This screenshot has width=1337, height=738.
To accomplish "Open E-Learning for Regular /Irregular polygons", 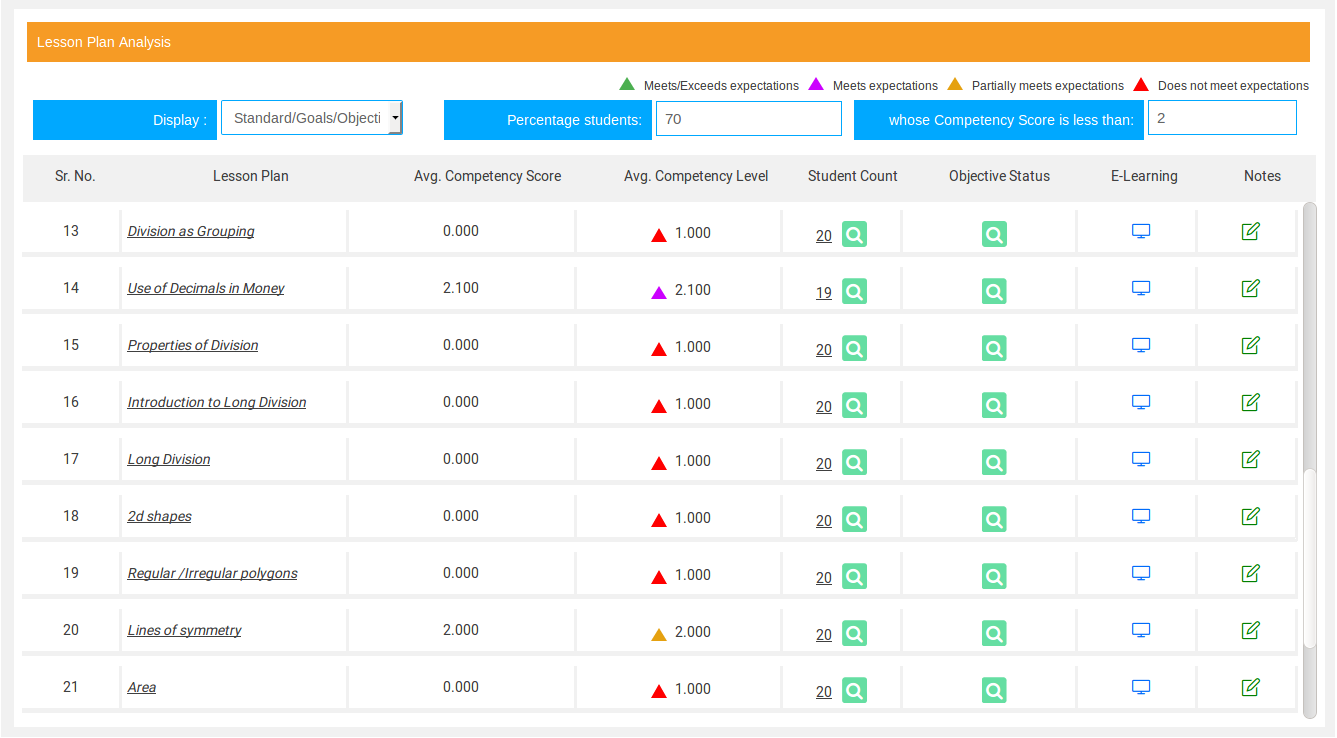I will [1141, 573].
